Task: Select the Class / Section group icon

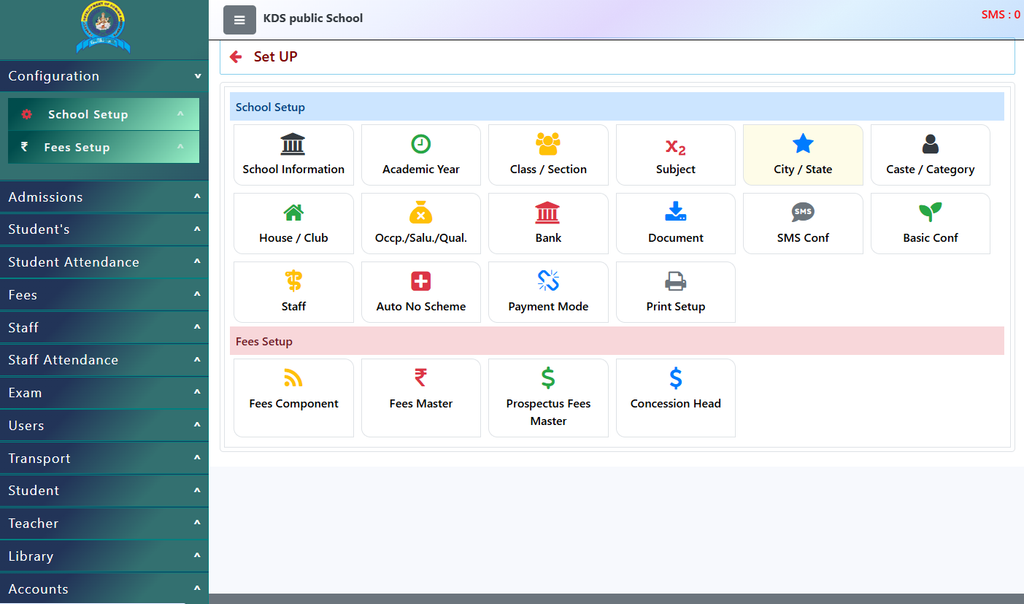Action: click(548, 144)
